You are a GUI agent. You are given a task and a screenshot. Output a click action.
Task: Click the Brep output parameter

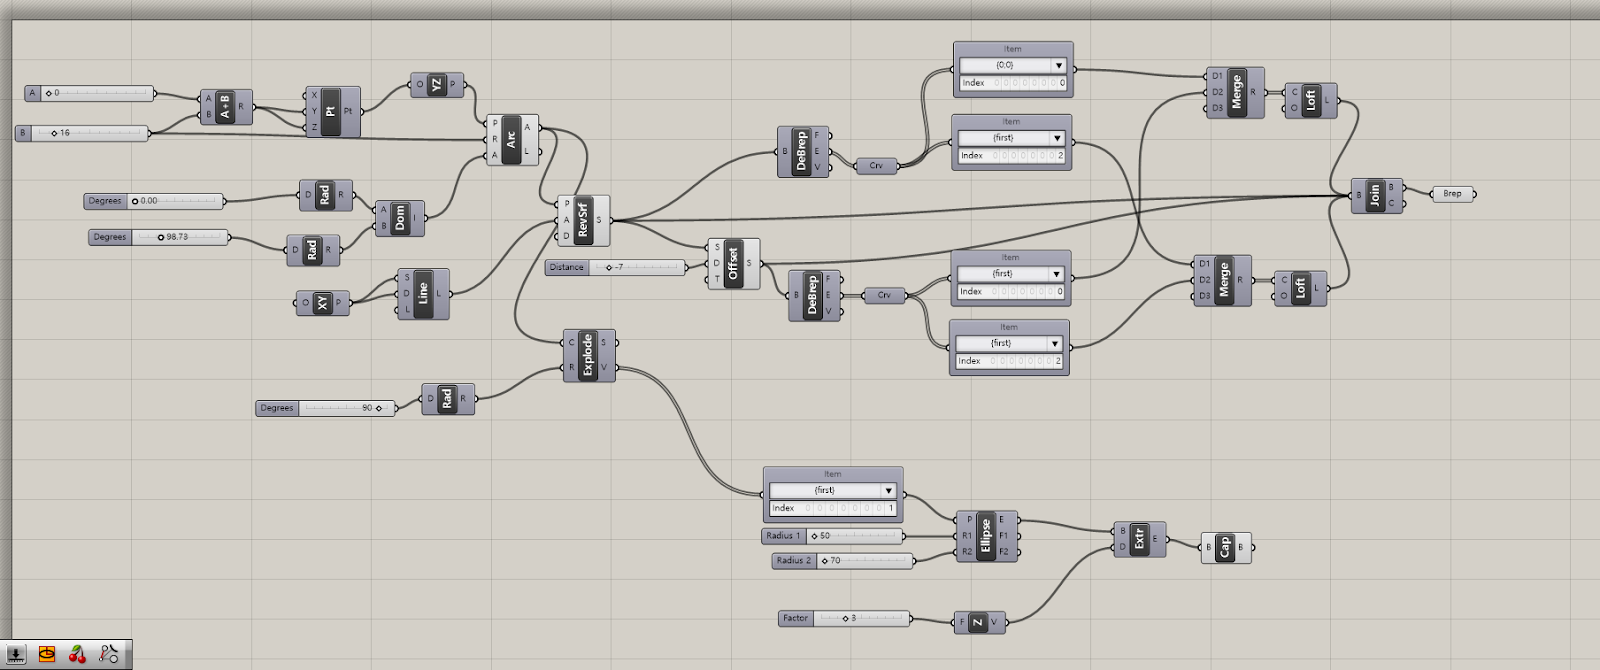tap(1453, 194)
